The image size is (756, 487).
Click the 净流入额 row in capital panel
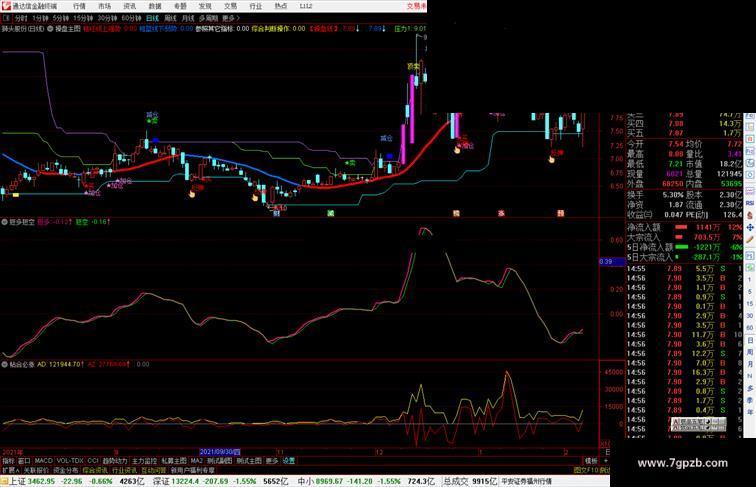coord(685,227)
